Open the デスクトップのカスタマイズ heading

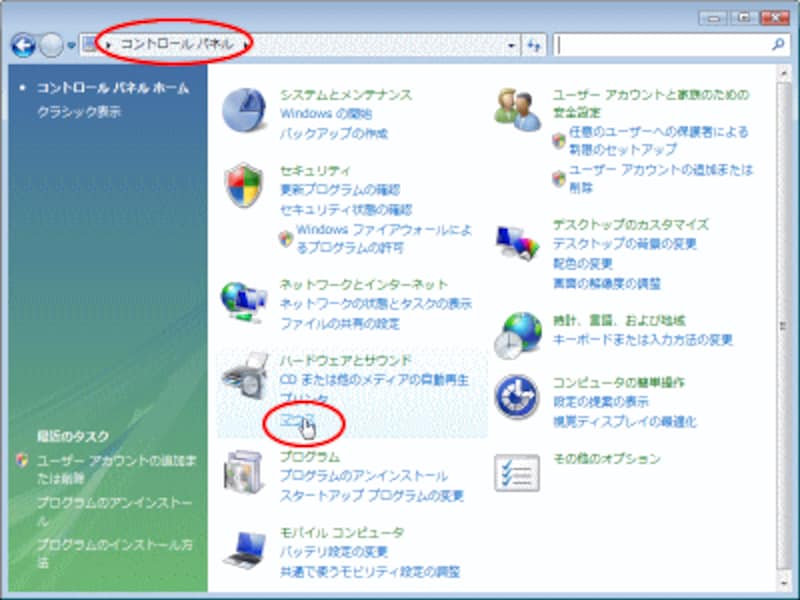pyautogui.click(x=631, y=224)
